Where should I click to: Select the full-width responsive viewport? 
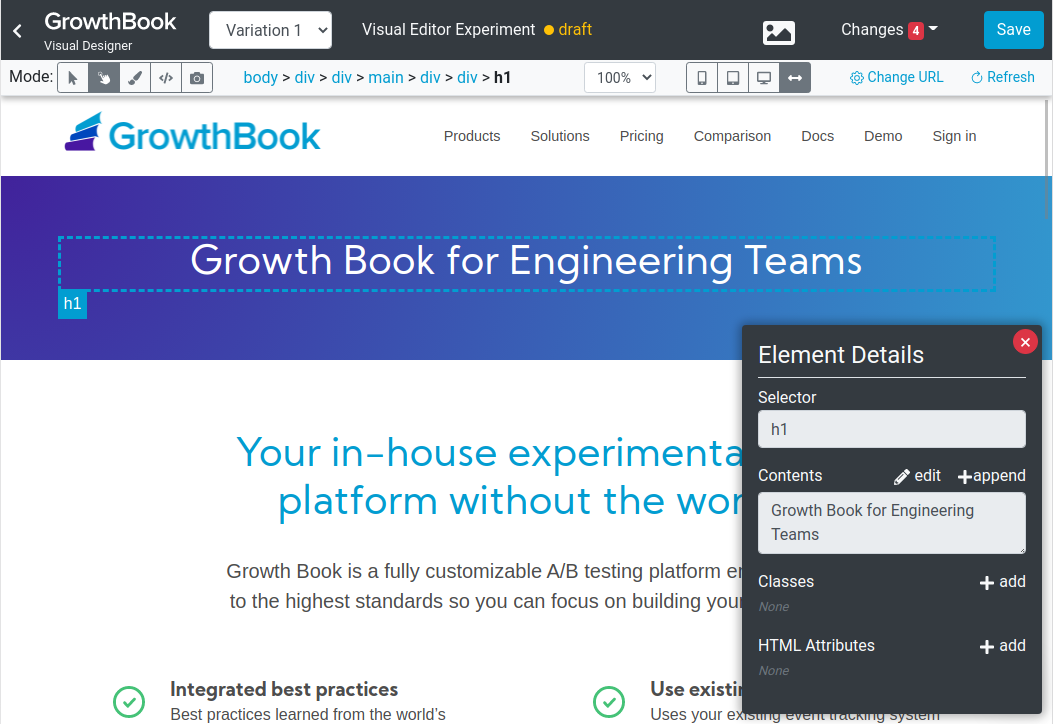click(794, 78)
